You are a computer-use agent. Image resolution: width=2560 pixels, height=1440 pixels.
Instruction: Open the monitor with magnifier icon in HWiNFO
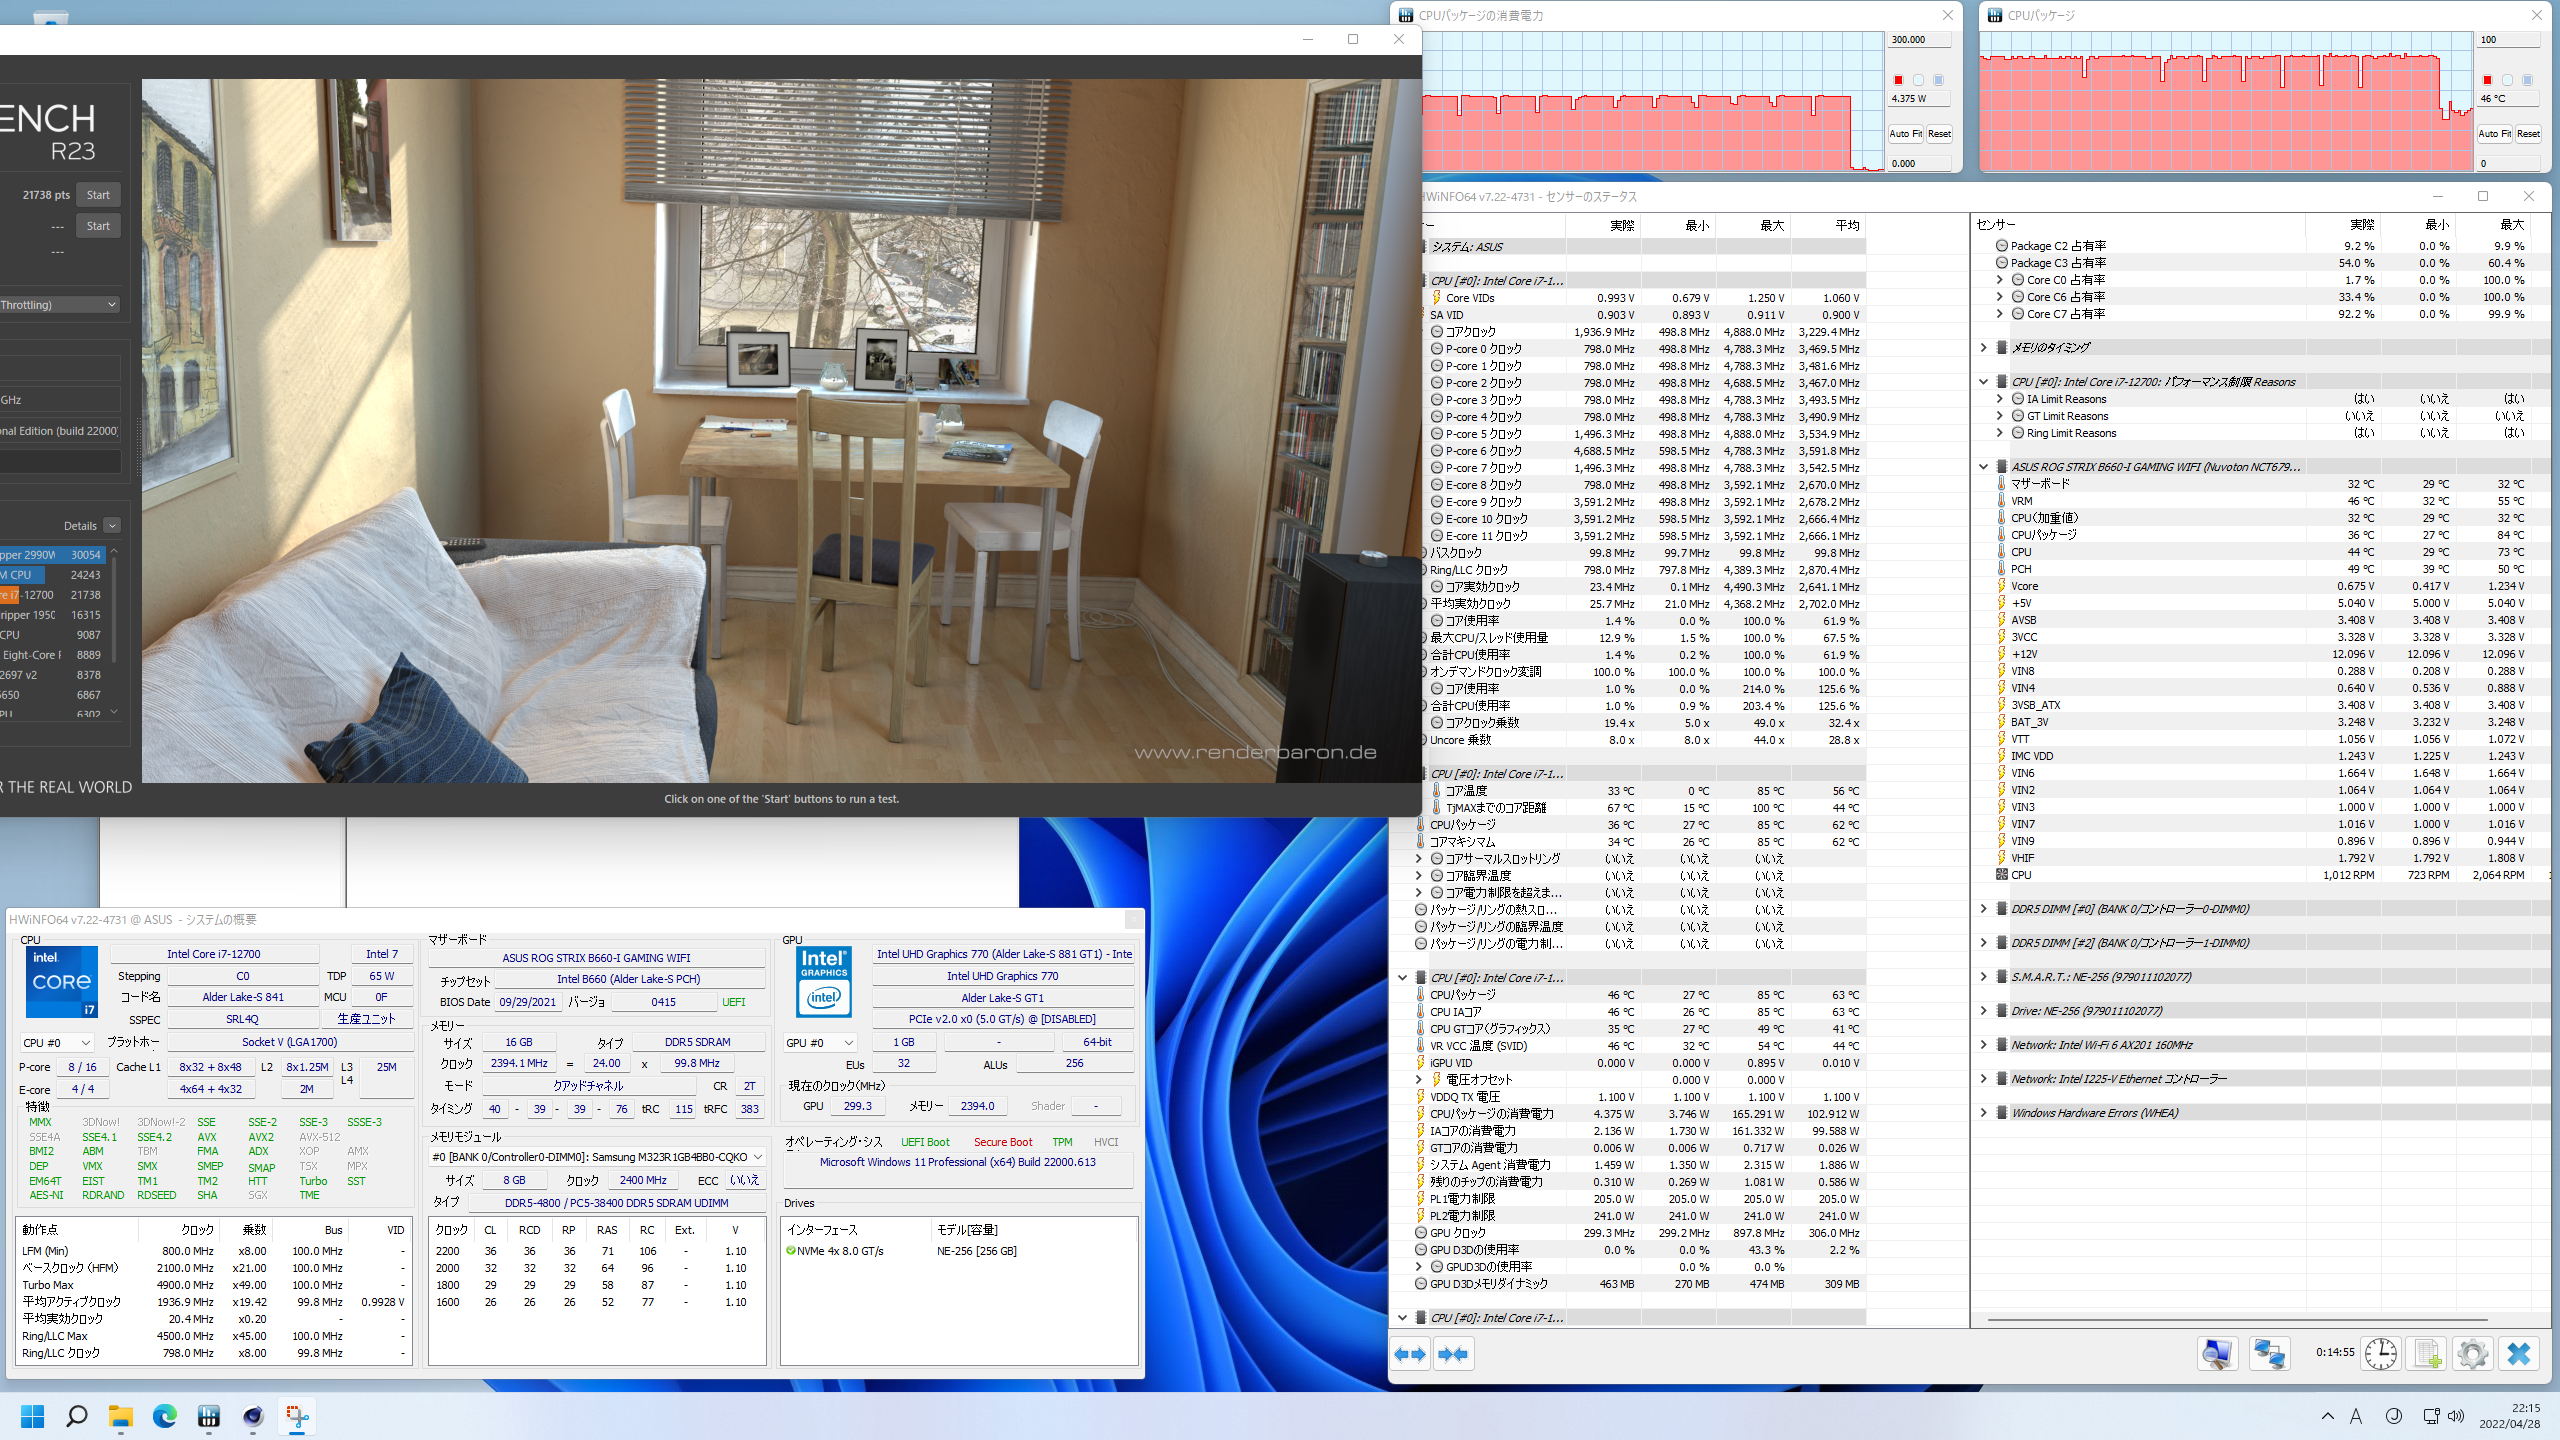click(x=2217, y=1354)
